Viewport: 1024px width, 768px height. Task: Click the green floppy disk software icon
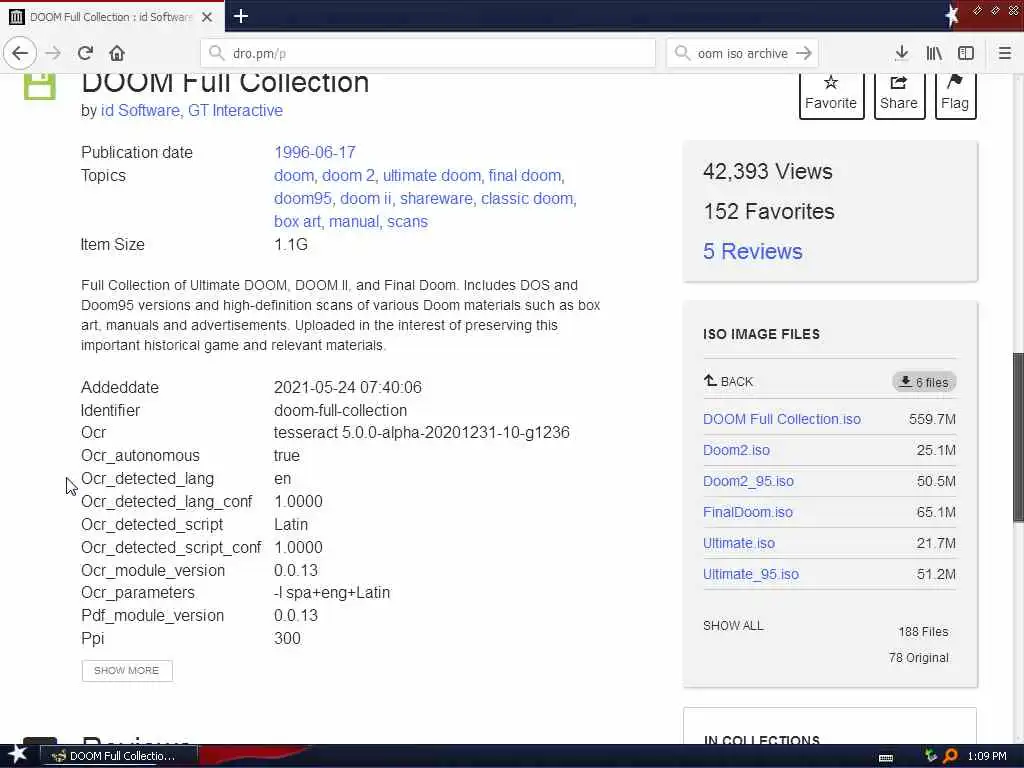[40, 86]
